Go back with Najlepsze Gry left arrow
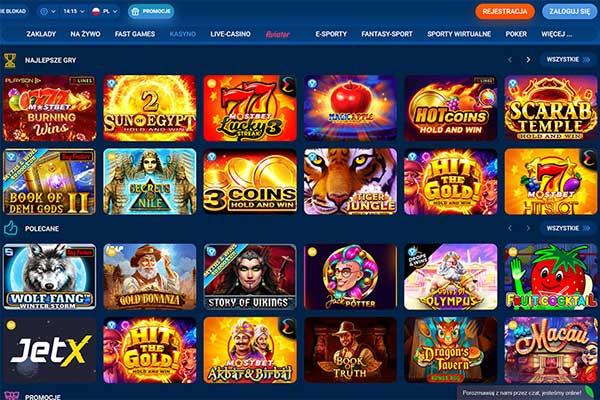This screenshot has height=400, width=600. [510, 60]
